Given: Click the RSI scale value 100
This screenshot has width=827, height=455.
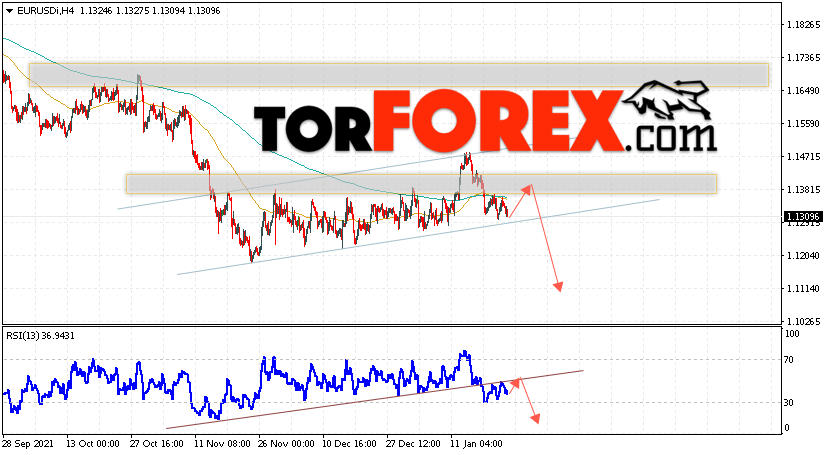Looking at the screenshot, I should tap(792, 334).
